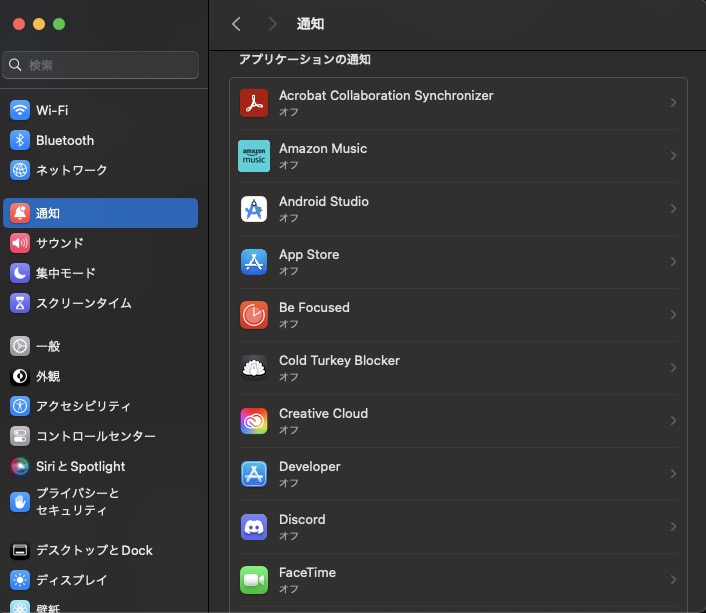The image size is (706, 613).
Task: Click the Wi-Fi icon in sidebar
Action: 20,110
